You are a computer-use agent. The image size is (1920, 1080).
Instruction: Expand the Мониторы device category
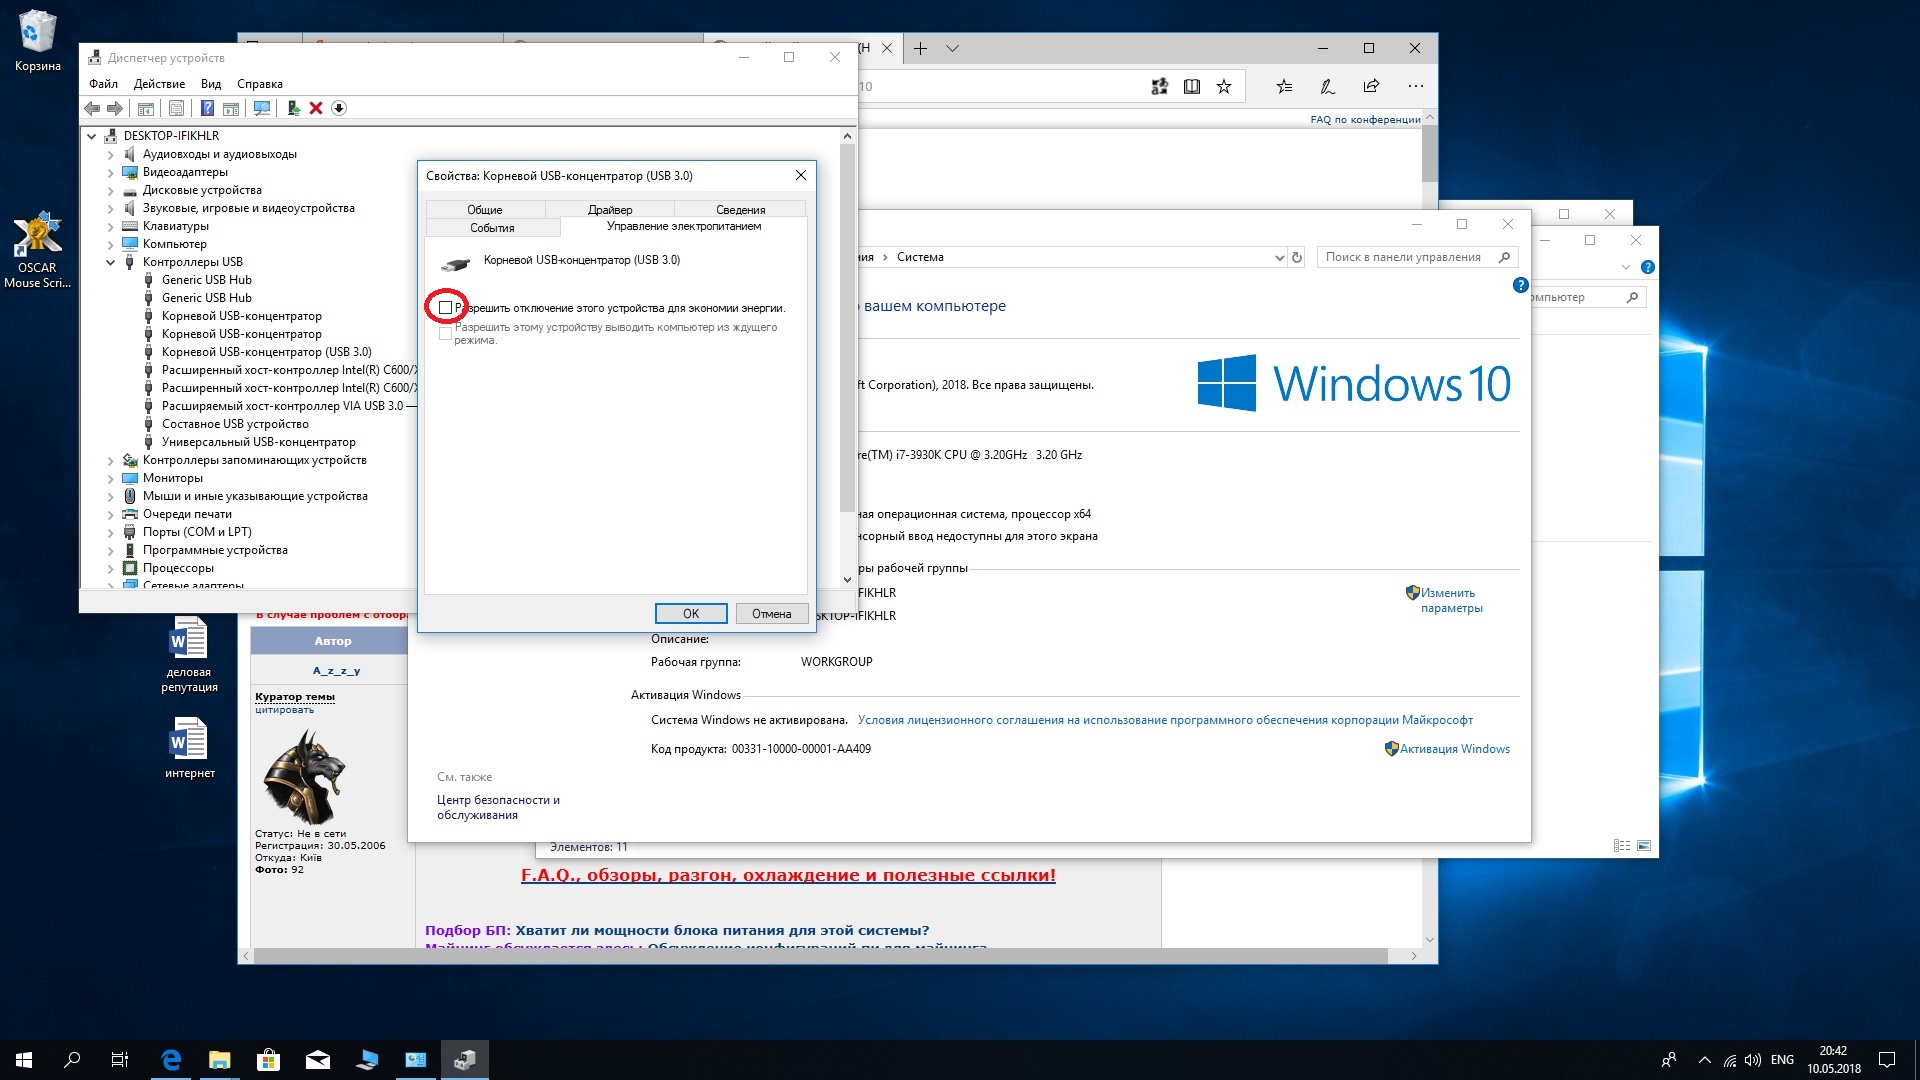111,478
